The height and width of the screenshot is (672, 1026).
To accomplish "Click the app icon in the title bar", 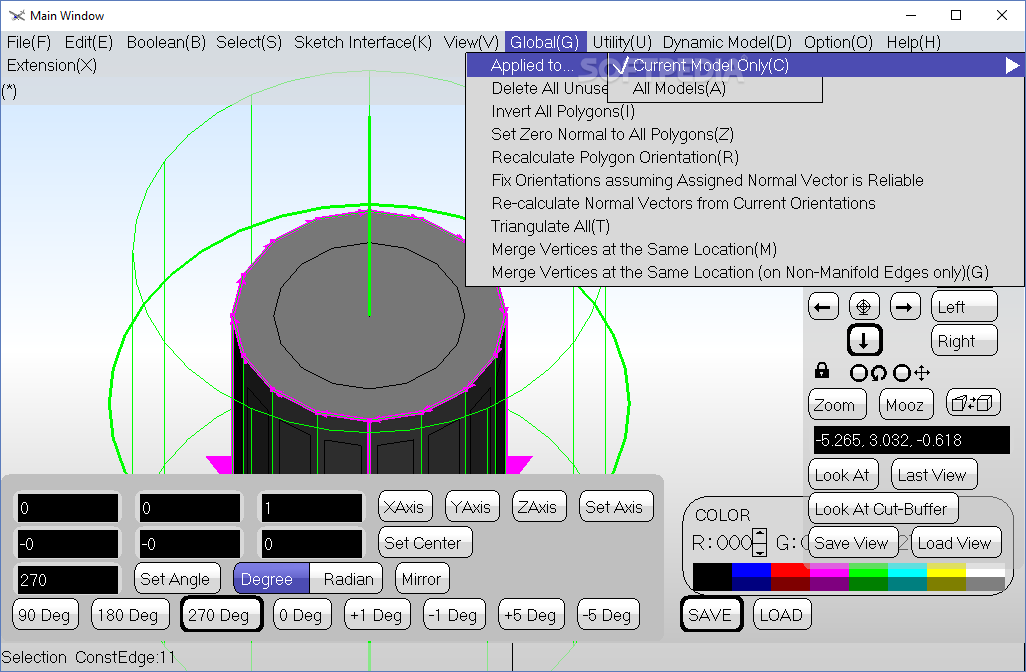I will coord(16,15).
